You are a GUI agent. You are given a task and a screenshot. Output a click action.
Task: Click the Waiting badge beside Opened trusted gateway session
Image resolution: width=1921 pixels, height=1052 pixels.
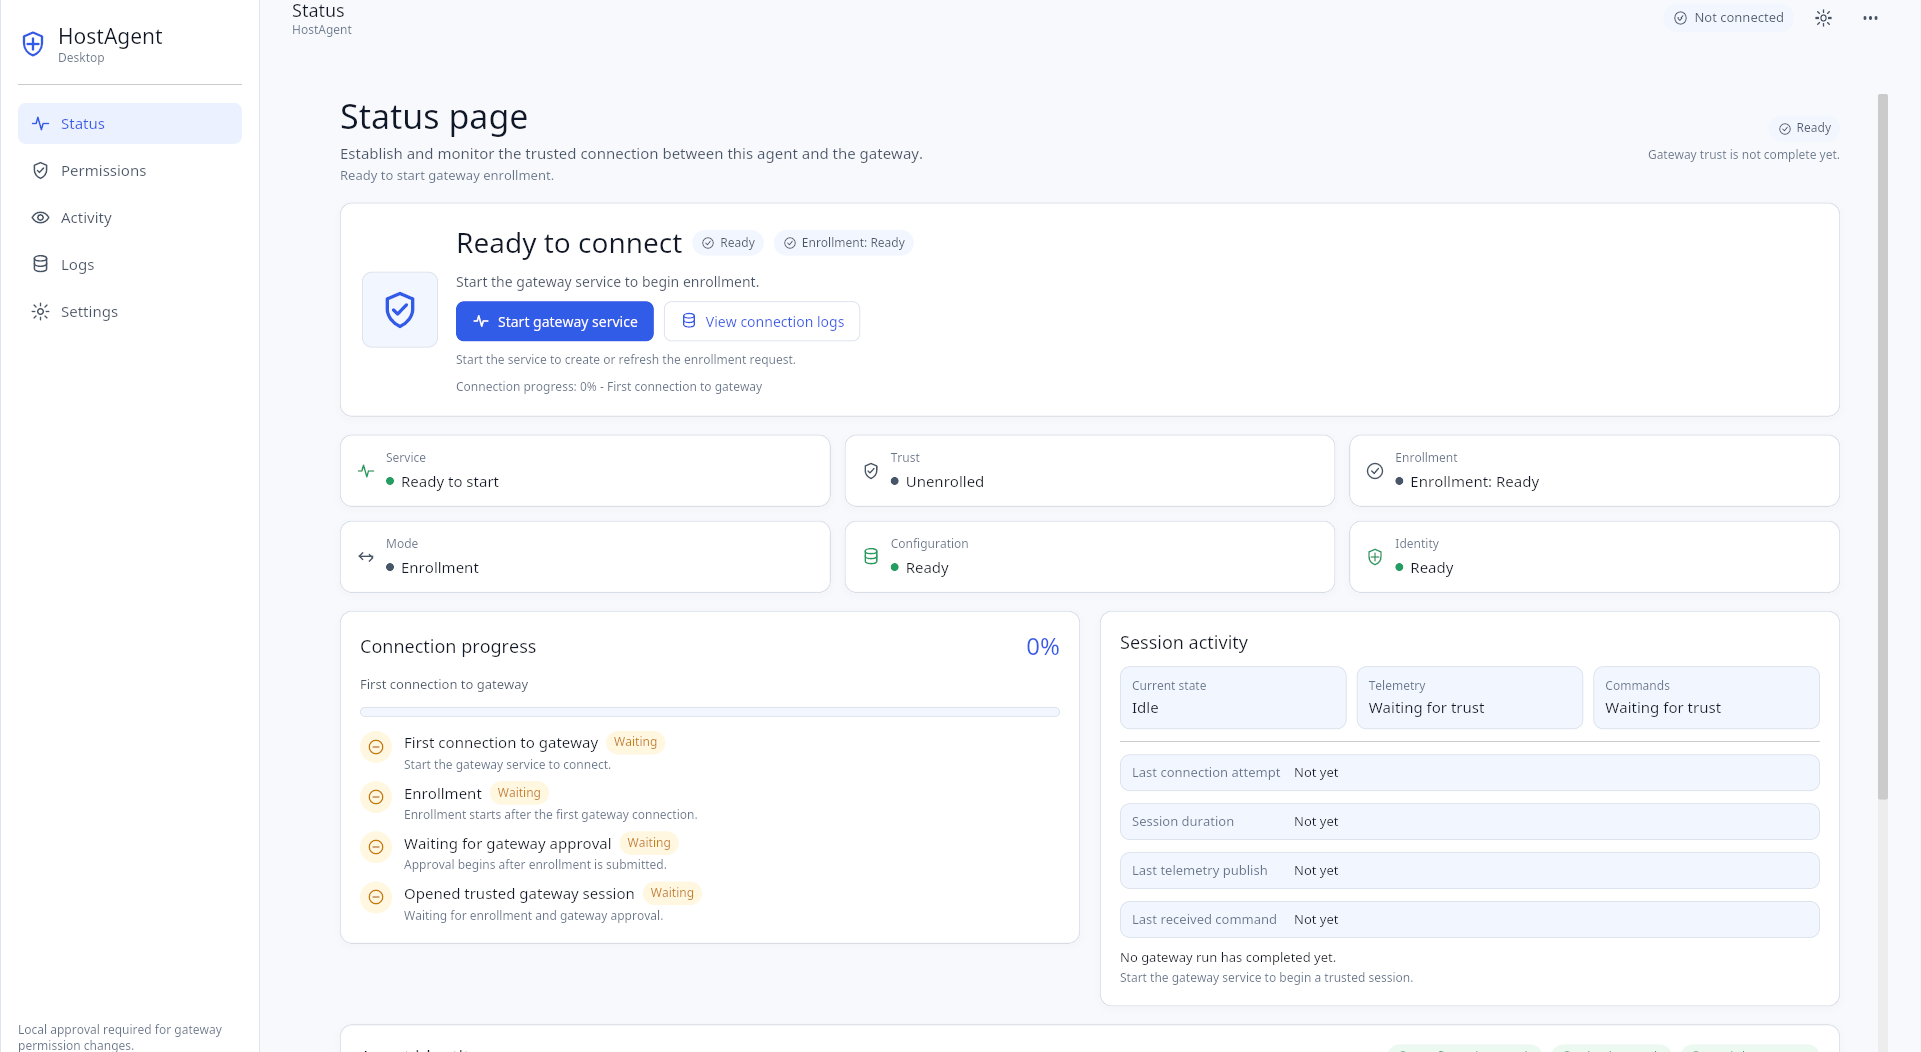(672, 893)
